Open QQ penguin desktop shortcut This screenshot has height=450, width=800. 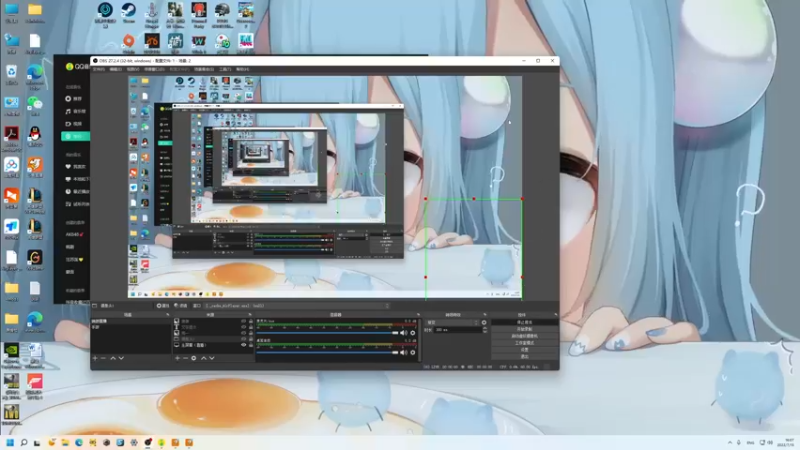35,137
